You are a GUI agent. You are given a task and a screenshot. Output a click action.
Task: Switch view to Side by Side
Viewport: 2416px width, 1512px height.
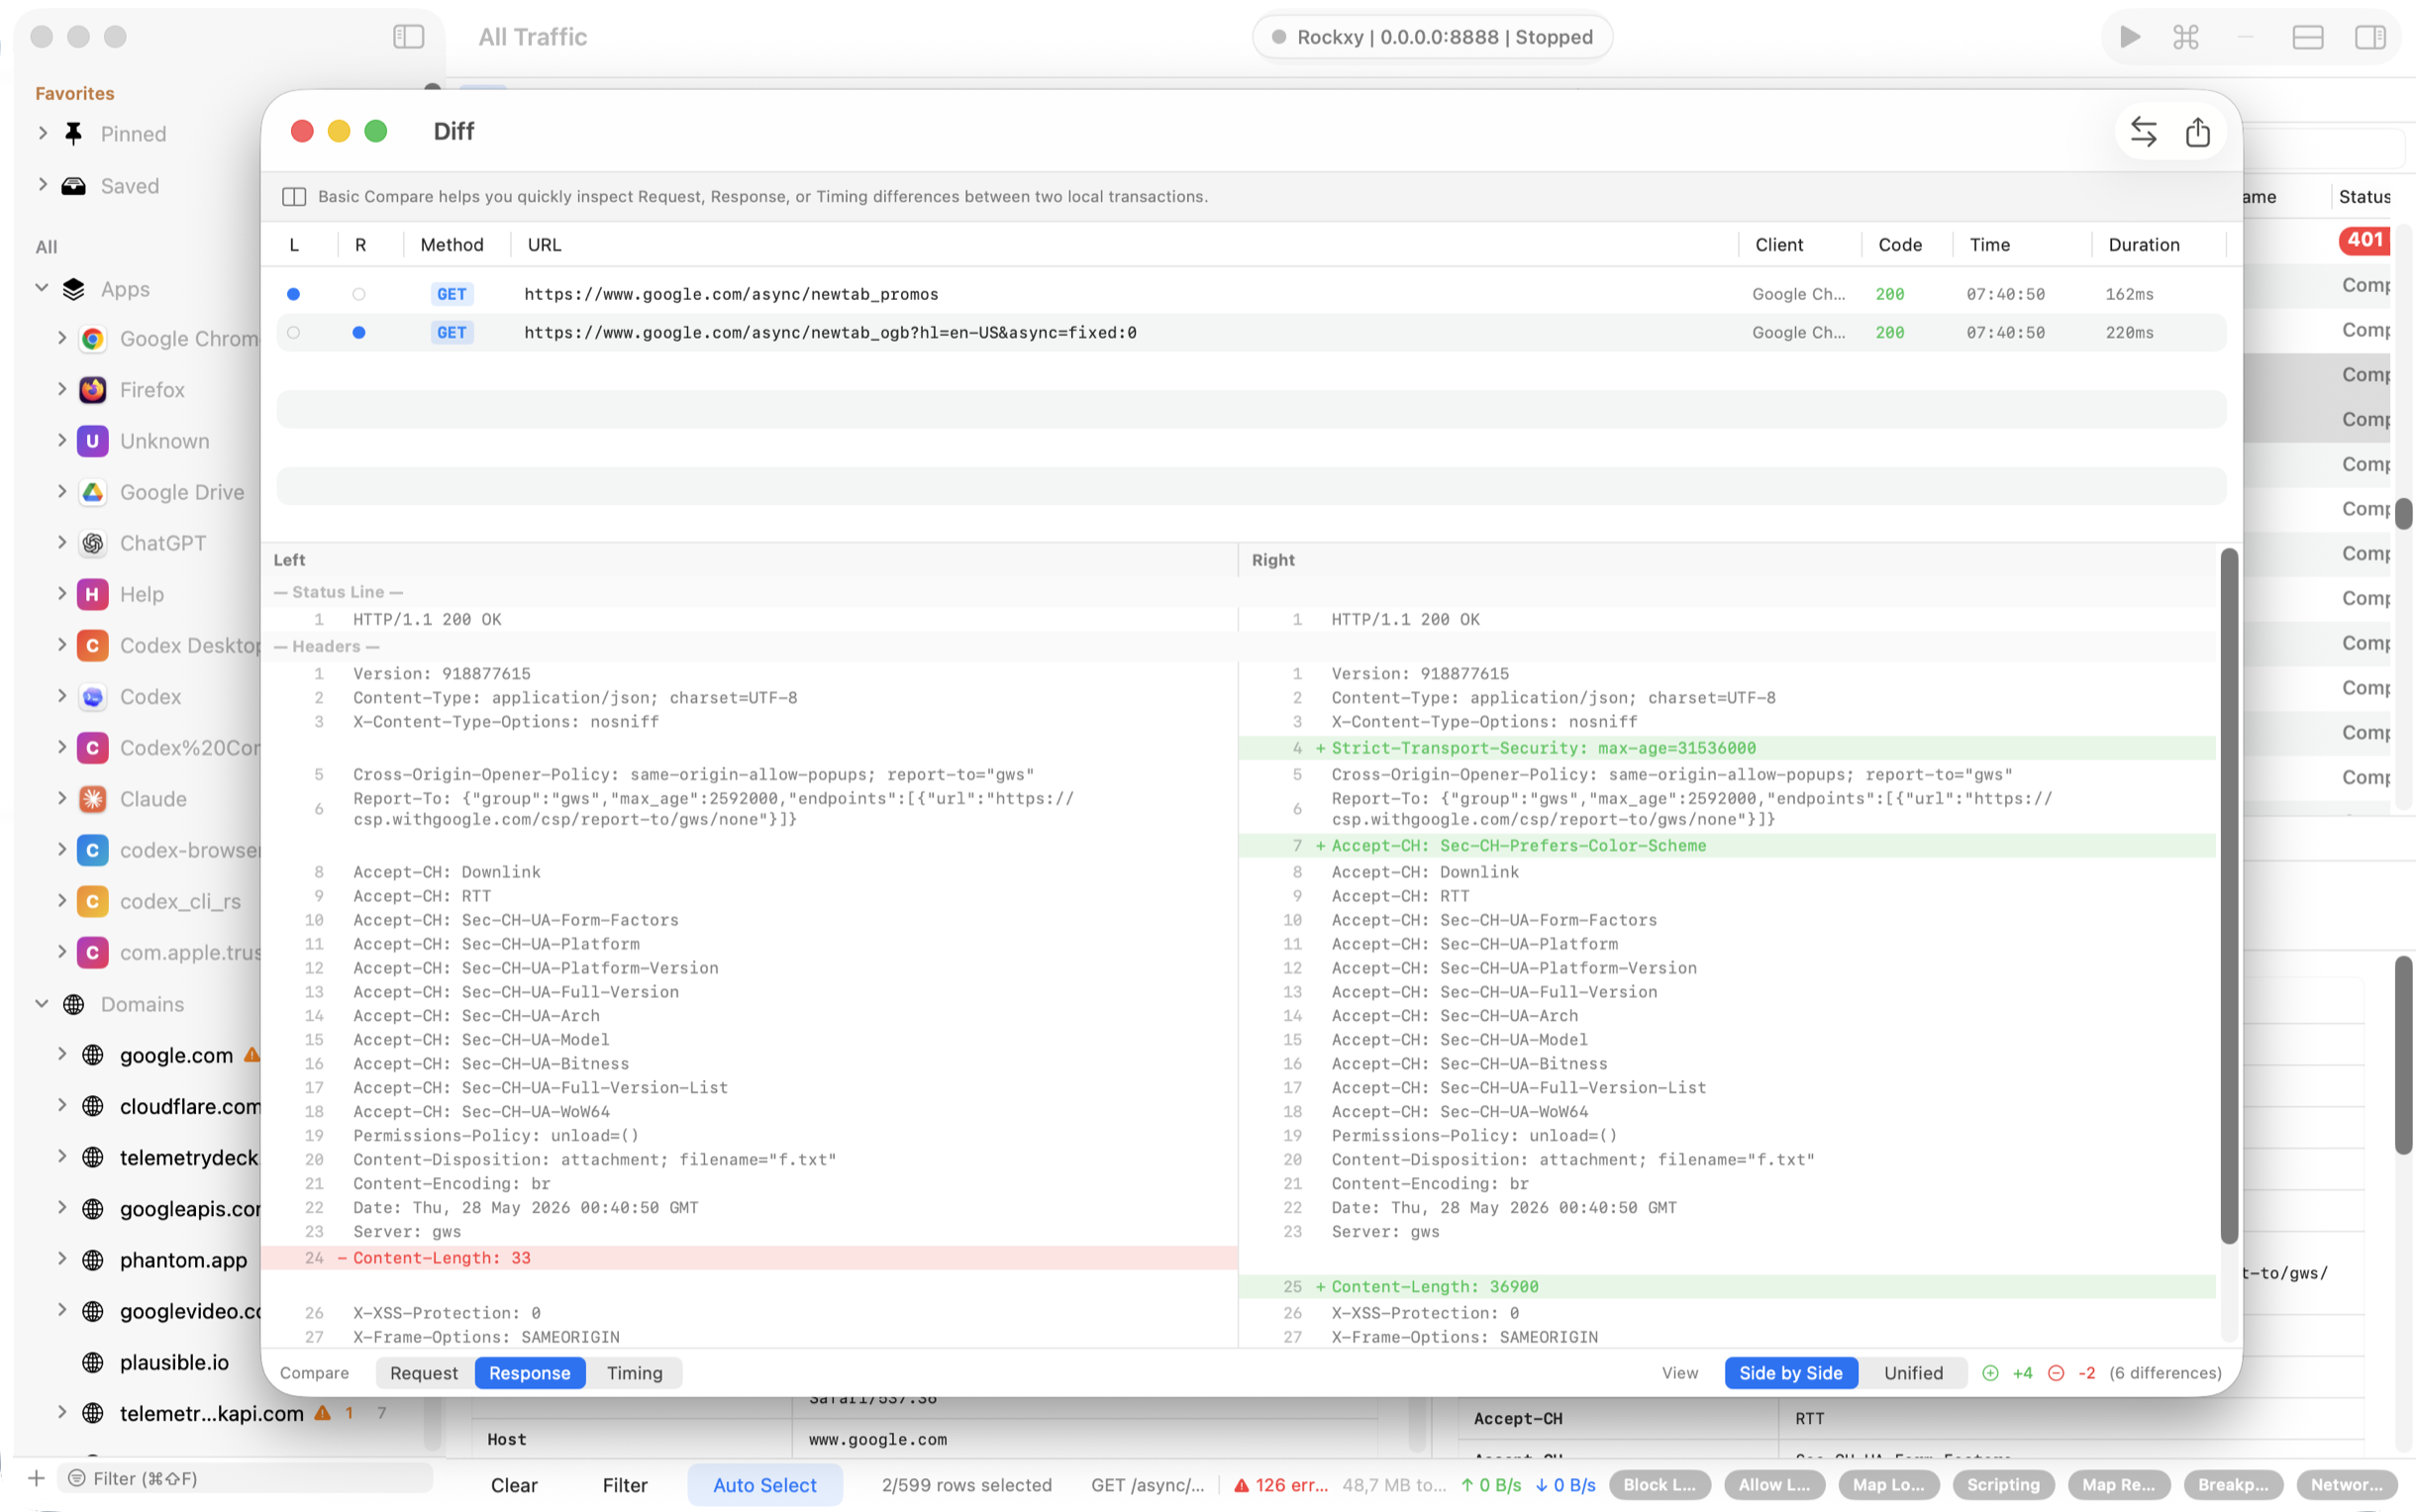pyautogui.click(x=1791, y=1373)
